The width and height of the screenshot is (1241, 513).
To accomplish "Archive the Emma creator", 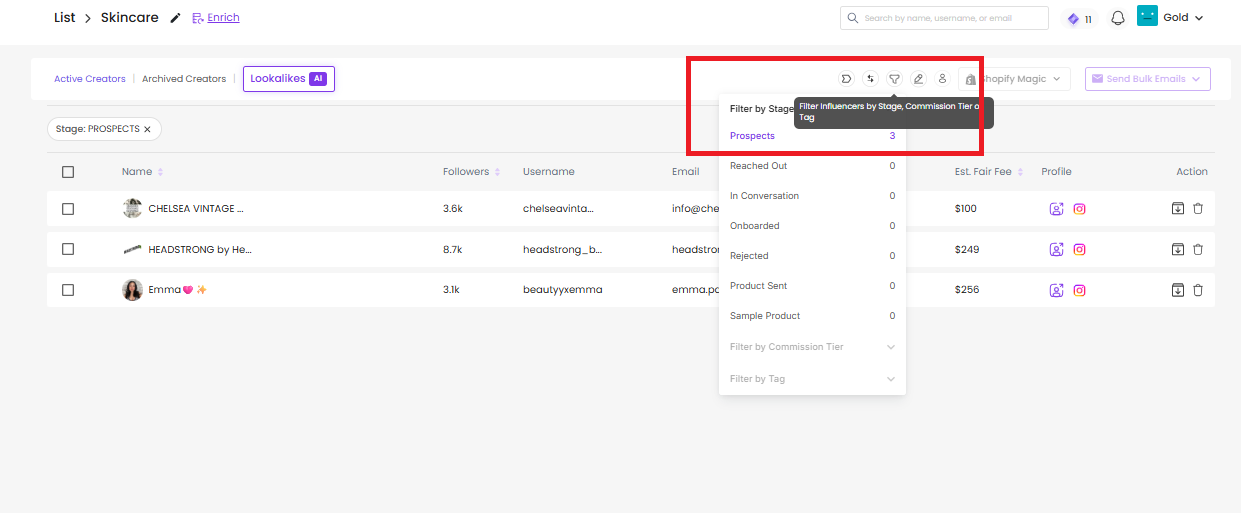I will [x=1178, y=290].
